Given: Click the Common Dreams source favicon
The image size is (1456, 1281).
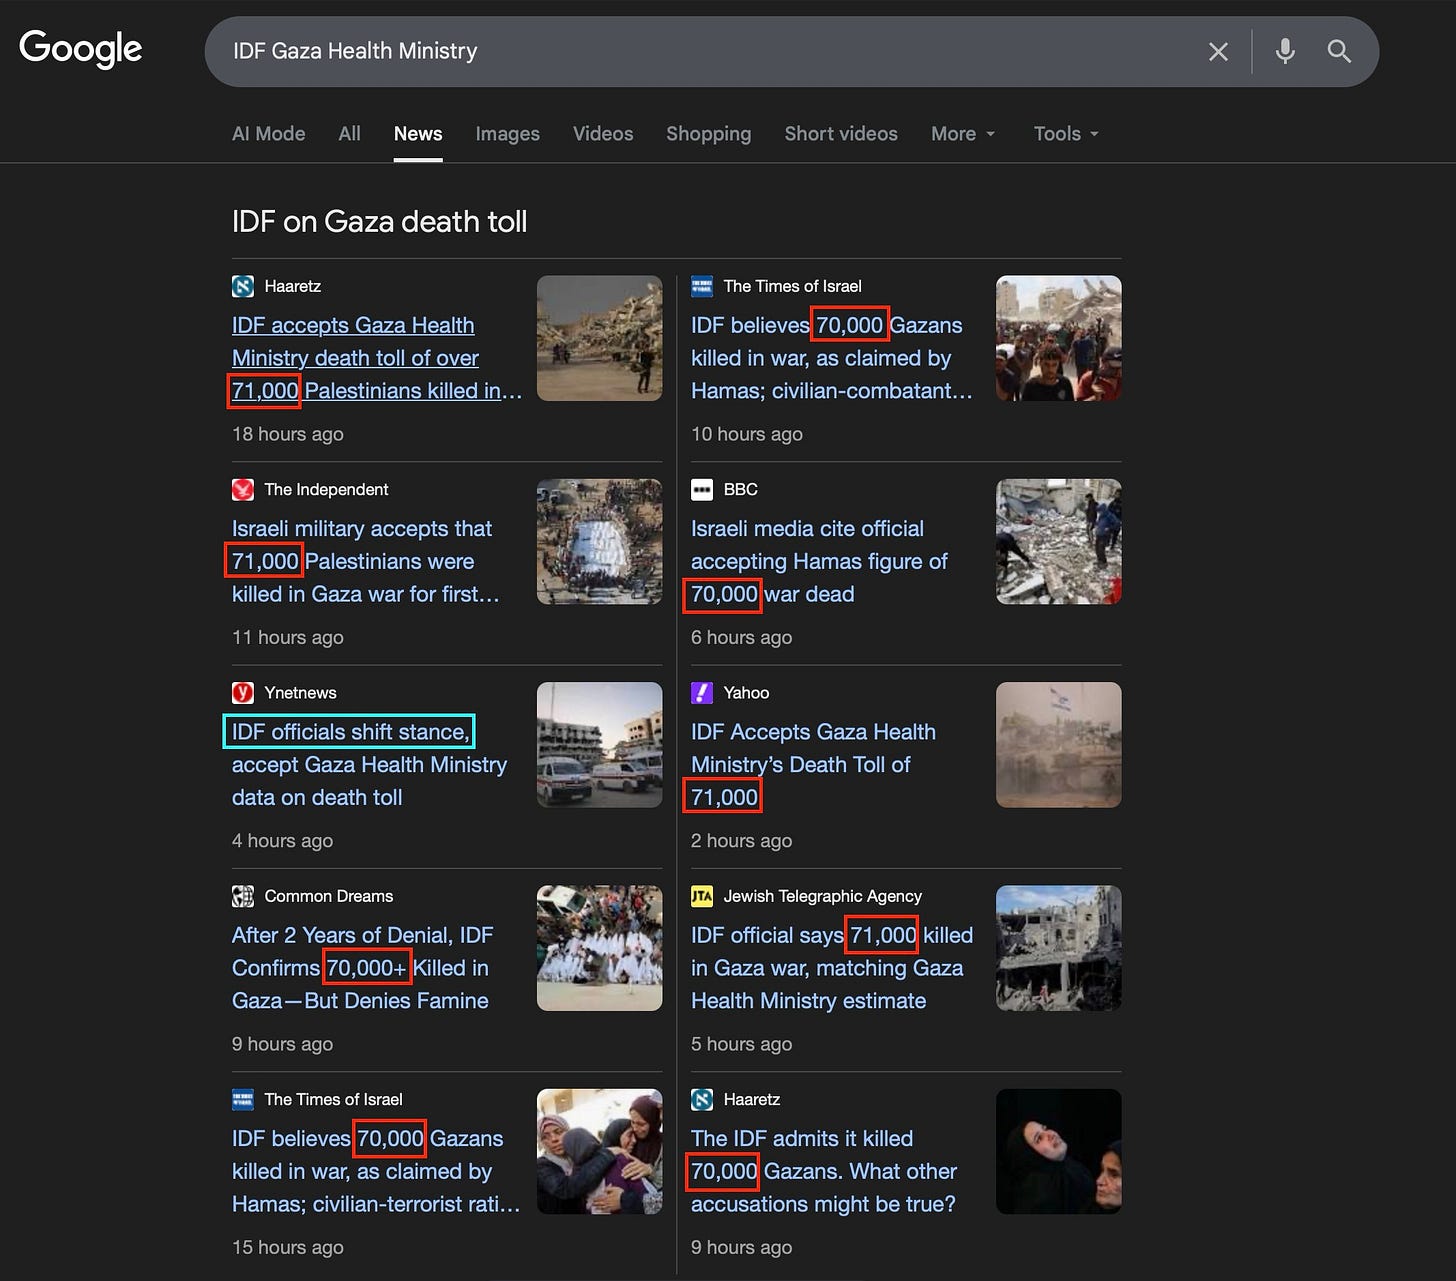Looking at the screenshot, I should [243, 896].
